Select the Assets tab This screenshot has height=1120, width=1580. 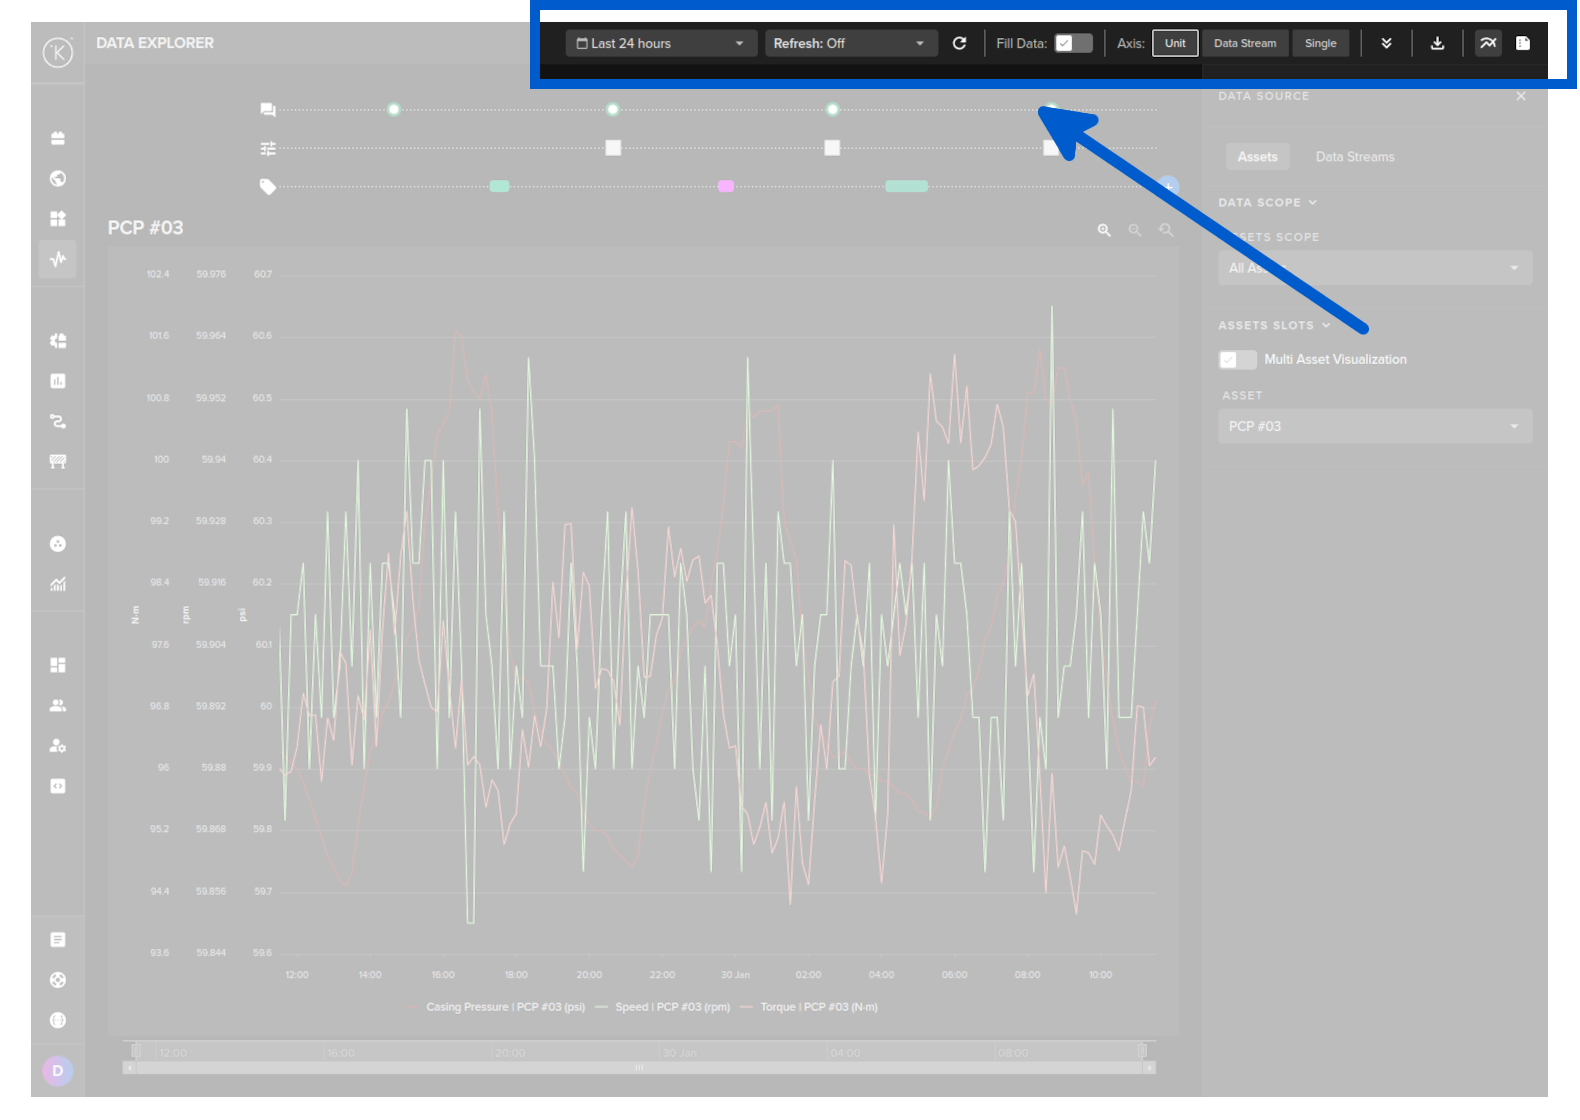(x=1257, y=157)
